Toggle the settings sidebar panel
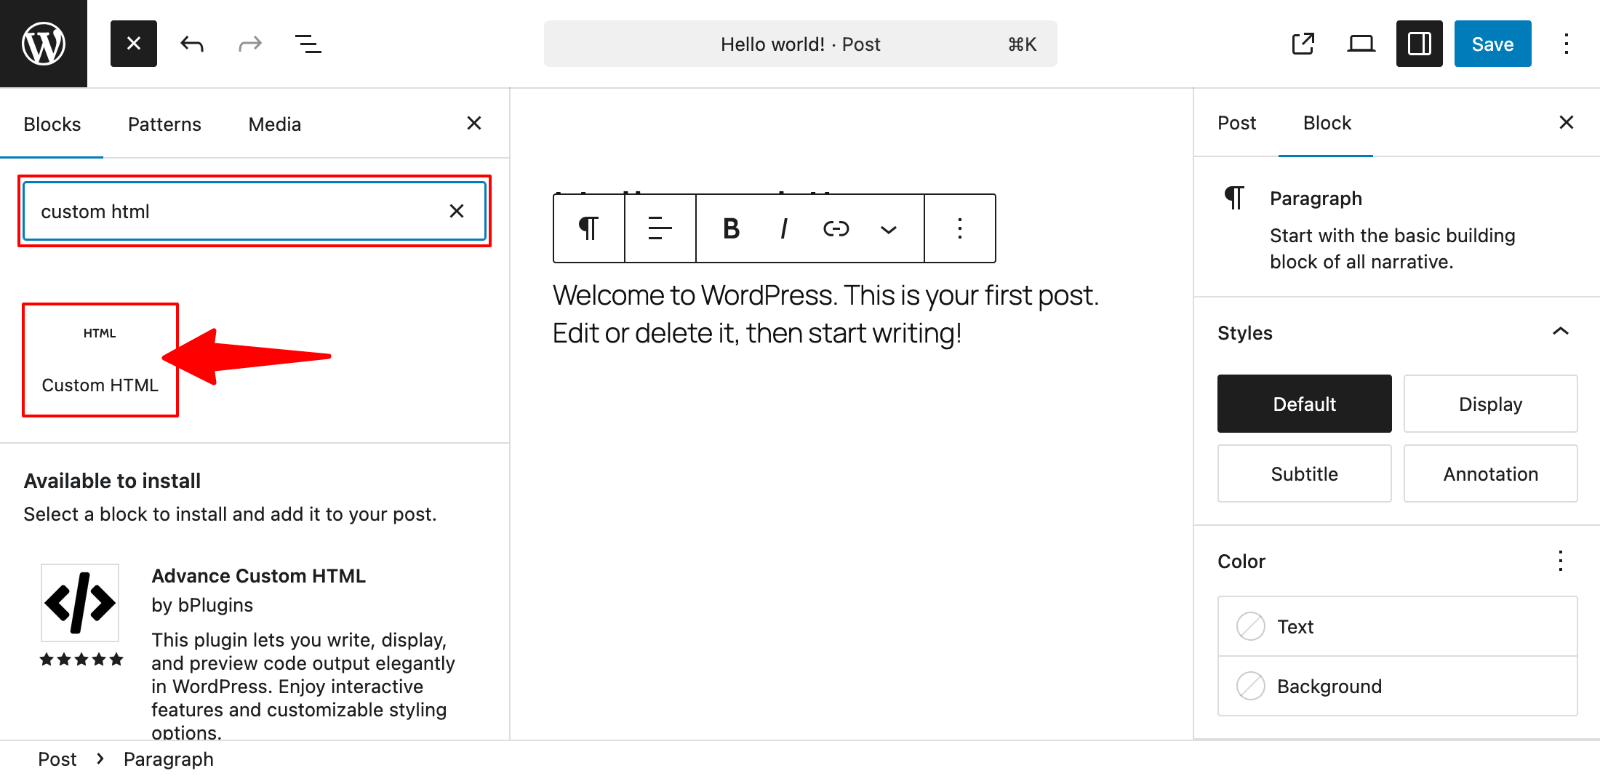The width and height of the screenshot is (1600, 776). 1419,44
